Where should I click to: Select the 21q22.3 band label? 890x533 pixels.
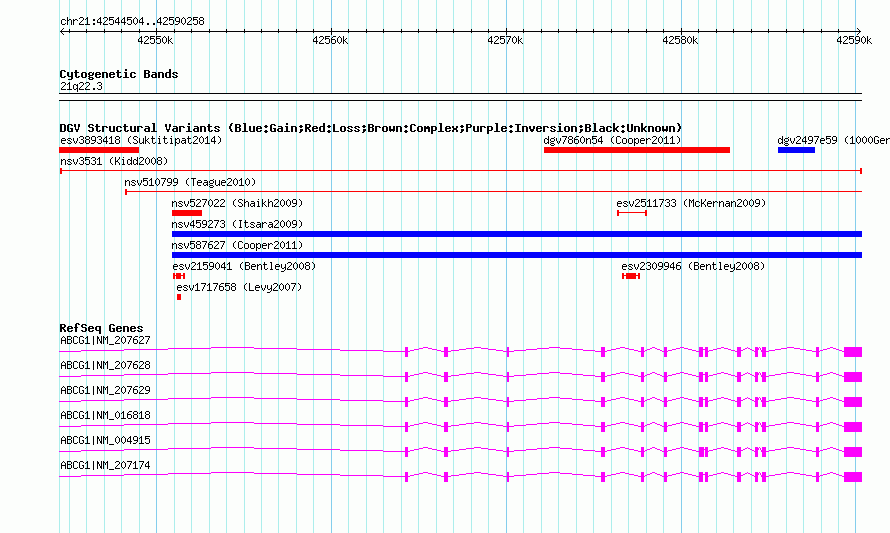pos(81,86)
